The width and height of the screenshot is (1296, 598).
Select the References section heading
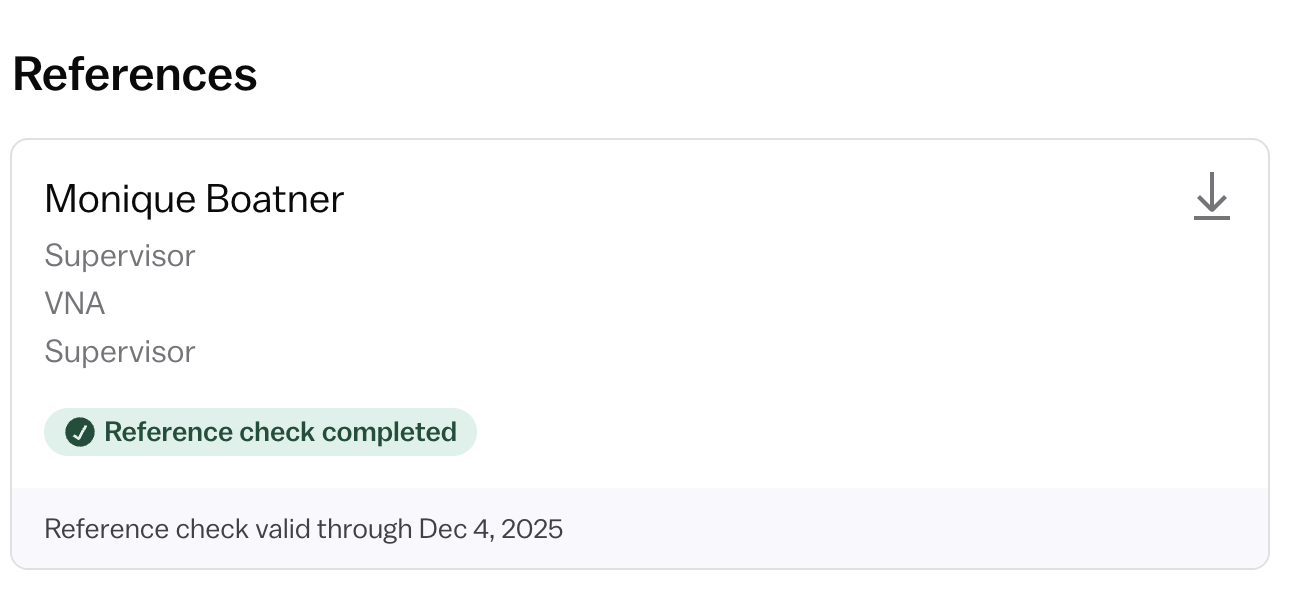click(135, 74)
